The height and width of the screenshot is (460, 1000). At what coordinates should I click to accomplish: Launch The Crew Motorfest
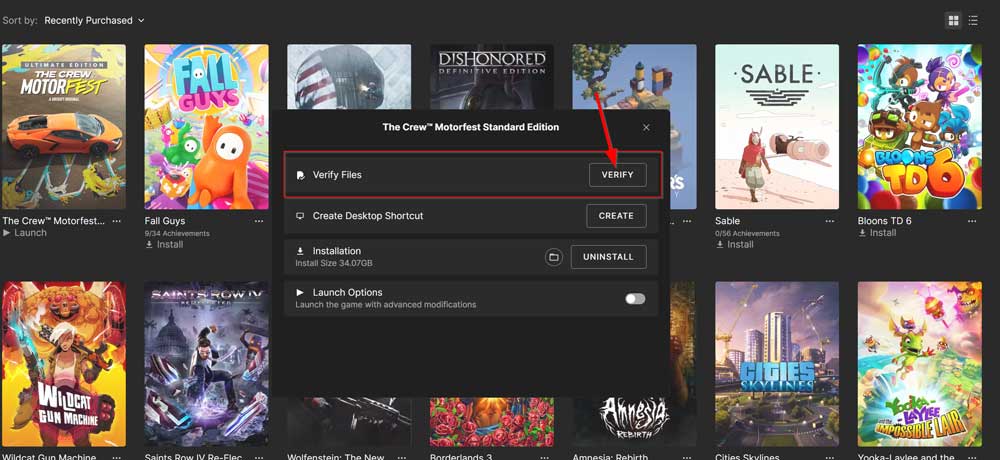[x=25, y=233]
